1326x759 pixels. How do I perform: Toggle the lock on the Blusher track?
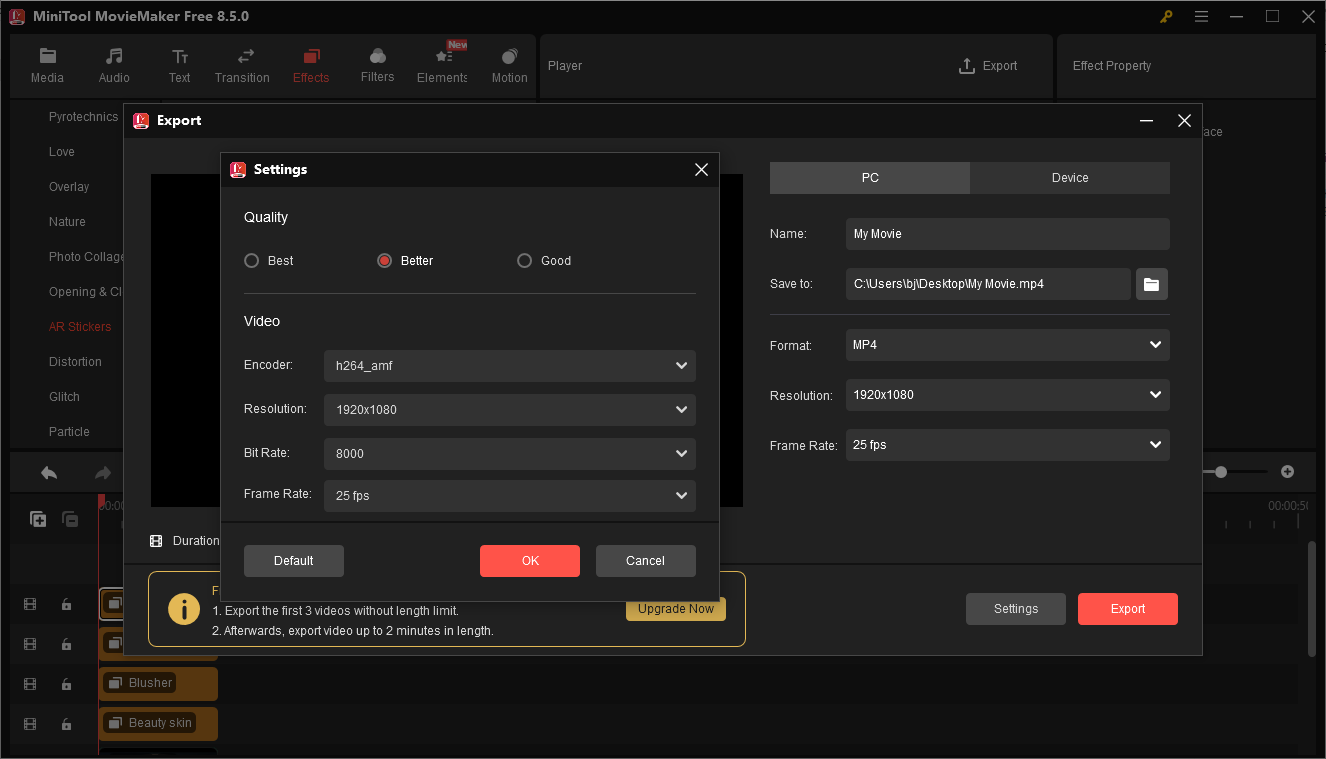(66, 683)
